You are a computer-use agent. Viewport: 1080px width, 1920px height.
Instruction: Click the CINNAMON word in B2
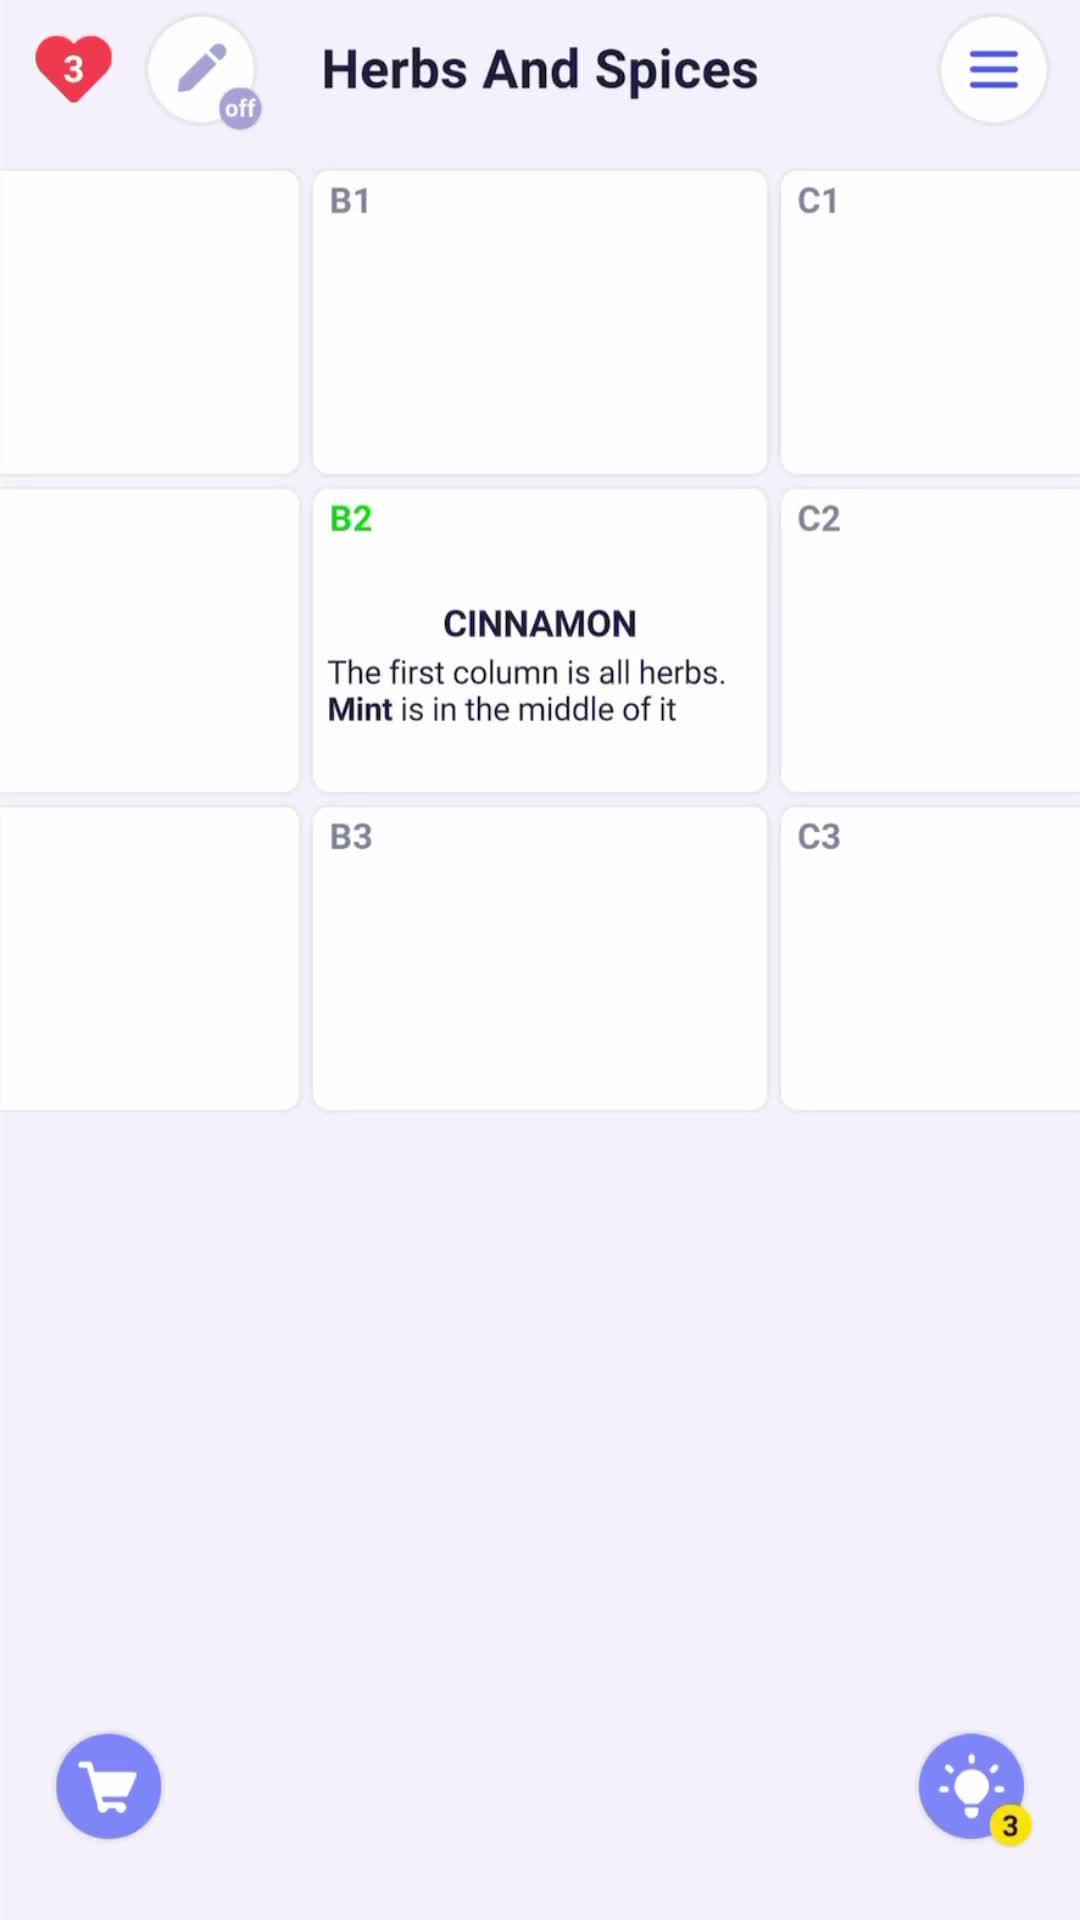coord(540,624)
